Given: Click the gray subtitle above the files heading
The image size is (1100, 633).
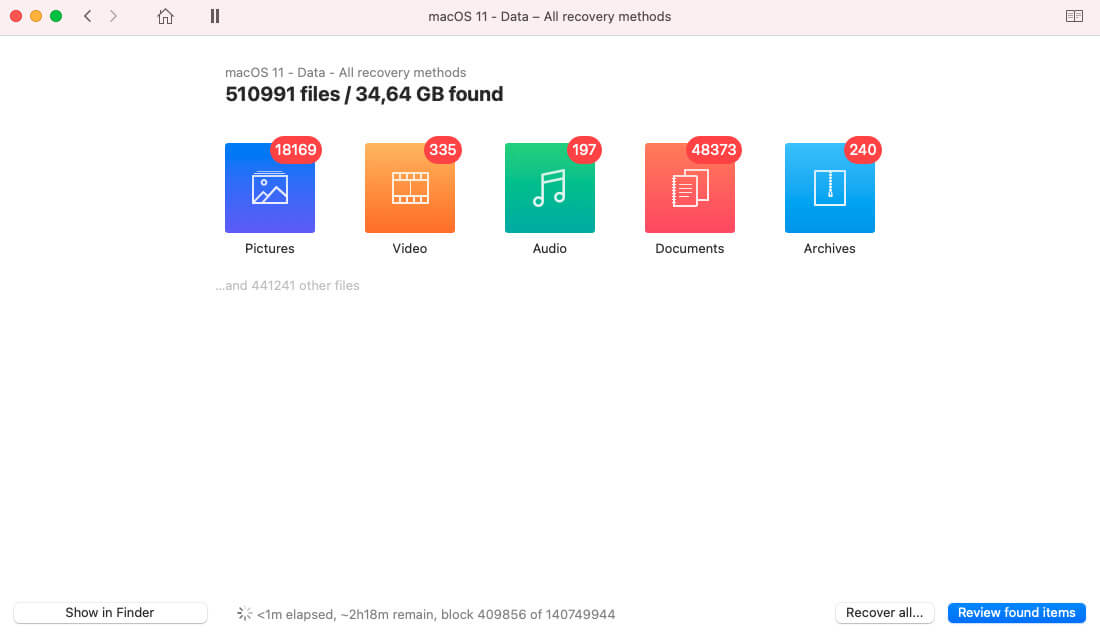Looking at the screenshot, I should click(345, 72).
